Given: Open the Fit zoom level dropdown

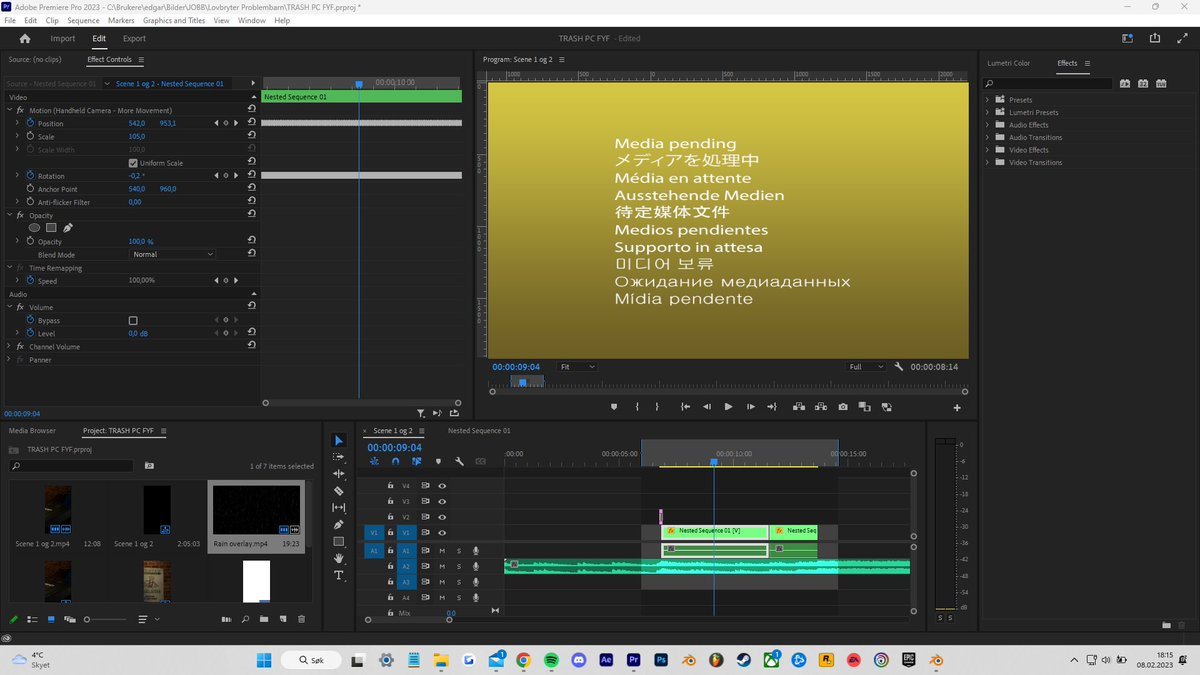Looking at the screenshot, I should 577,367.
